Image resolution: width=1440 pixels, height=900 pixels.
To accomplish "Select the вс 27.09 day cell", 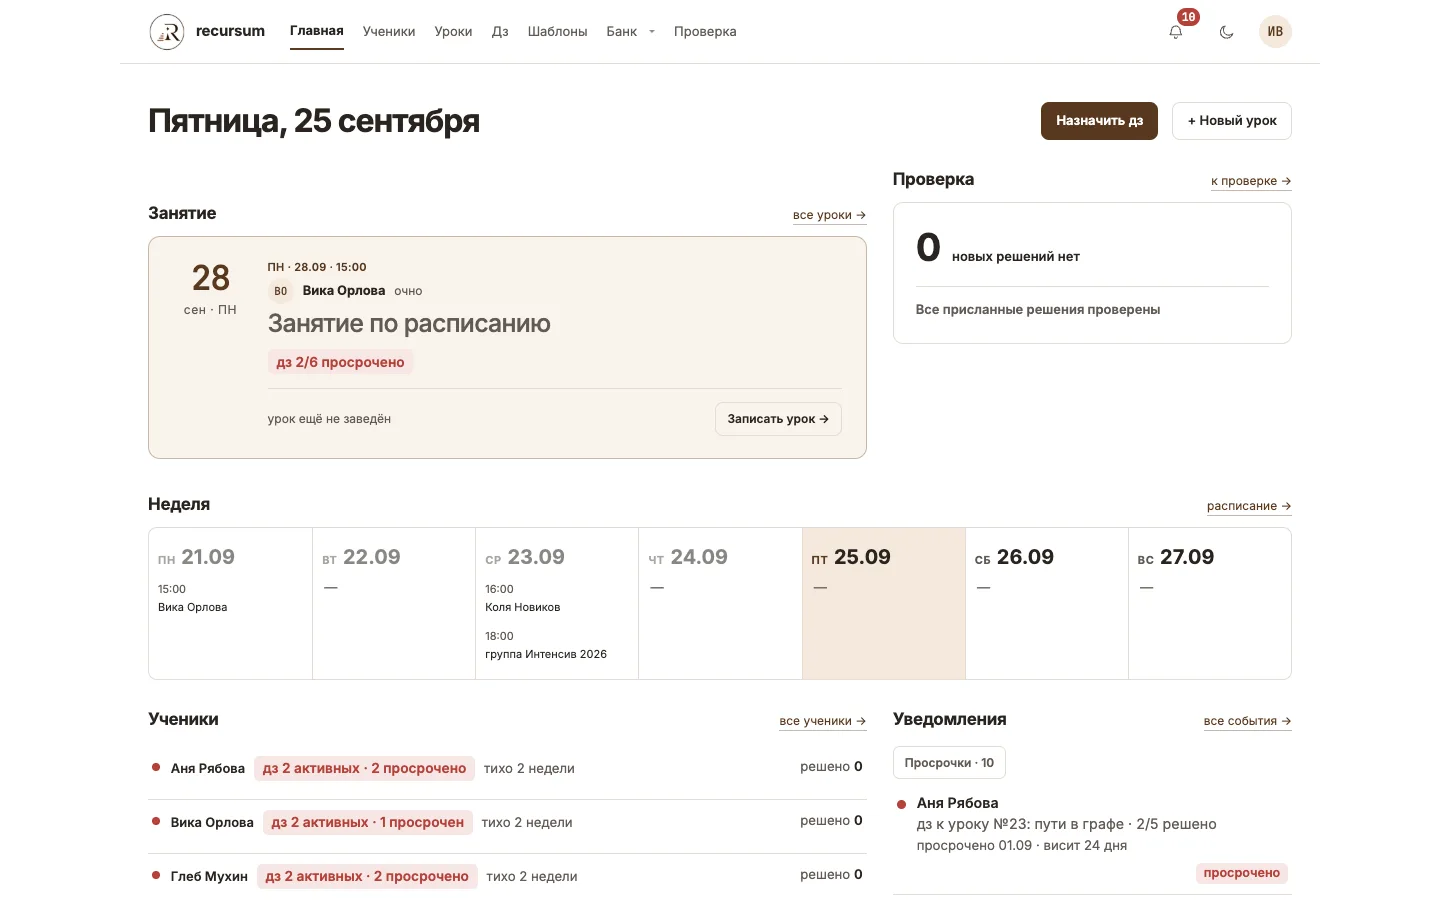I will click(1210, 604).
